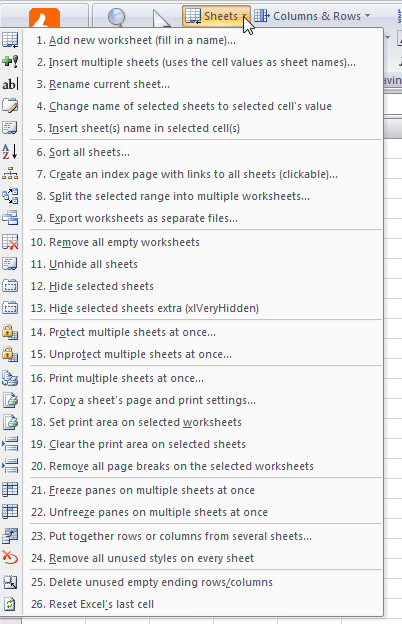This screenshot has width=402, height=624.
Task: Choose Copy a sheet's page and print settings
Action: pyautogui.click(x=203, y=400)
